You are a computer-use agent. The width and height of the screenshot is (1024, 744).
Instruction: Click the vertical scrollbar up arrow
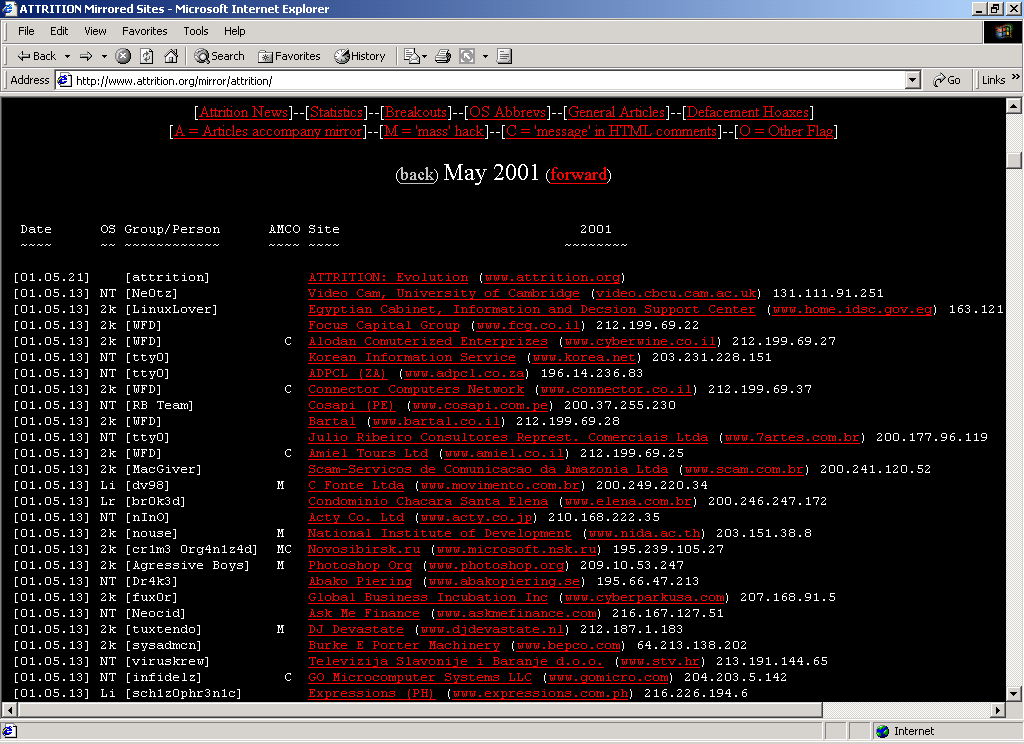1013,105
